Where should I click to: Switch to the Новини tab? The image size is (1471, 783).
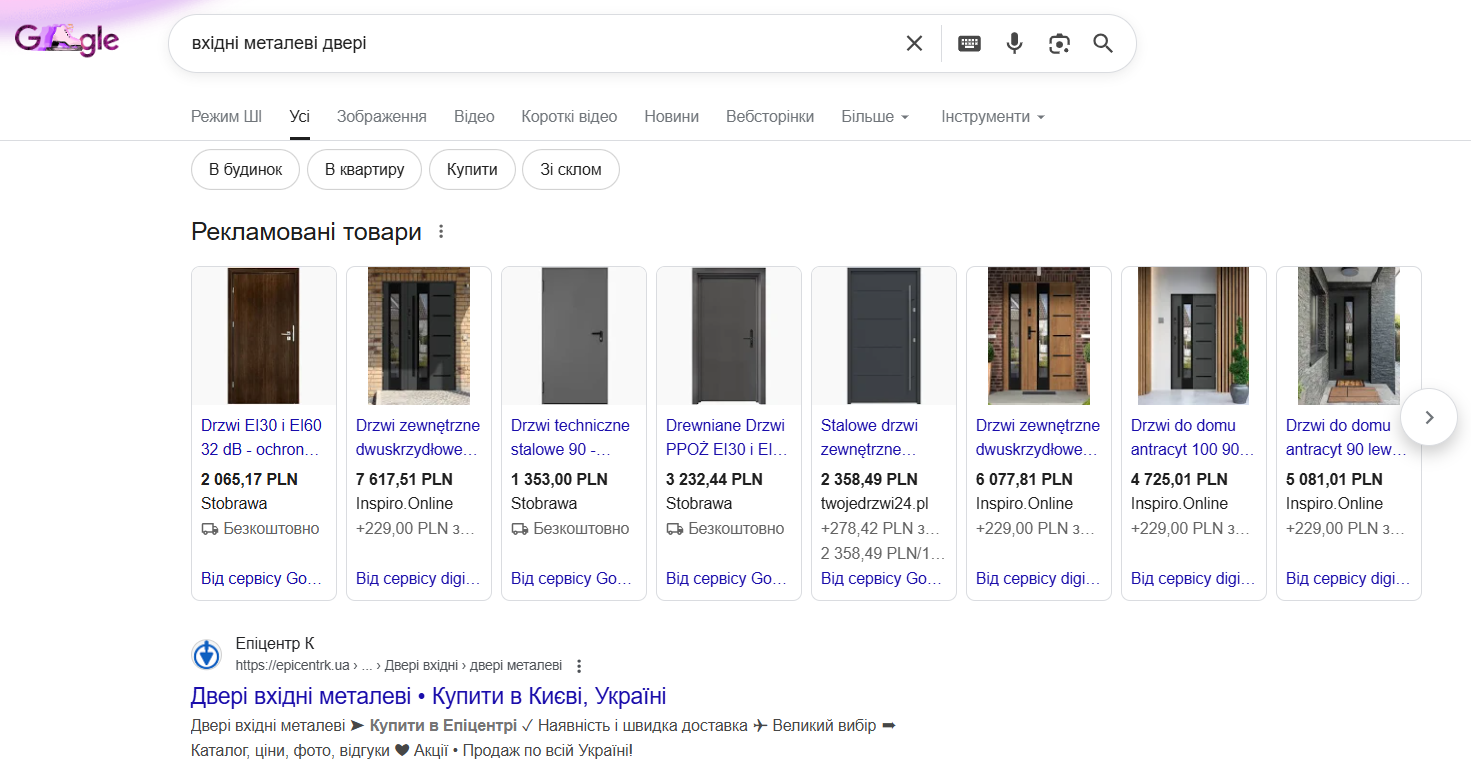click(x=671, y=117)
